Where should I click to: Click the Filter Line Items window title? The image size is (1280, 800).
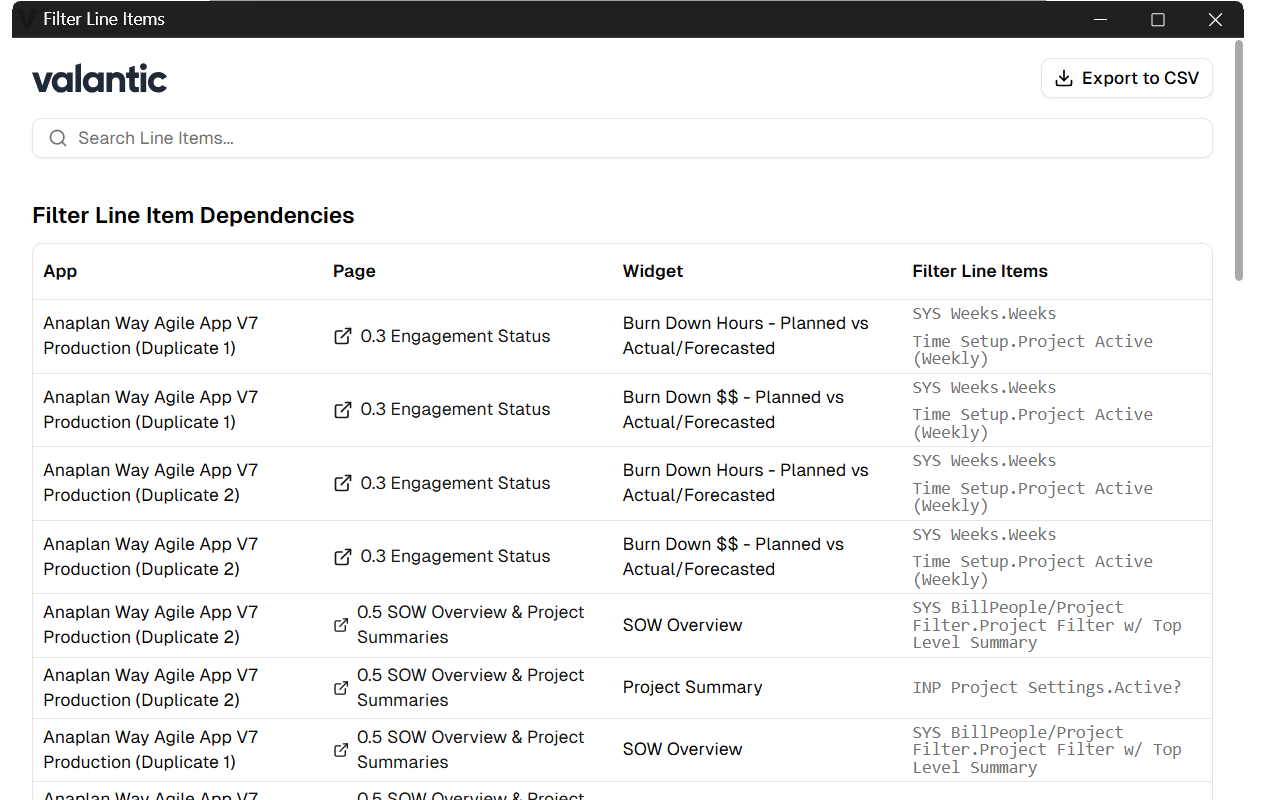104,19
